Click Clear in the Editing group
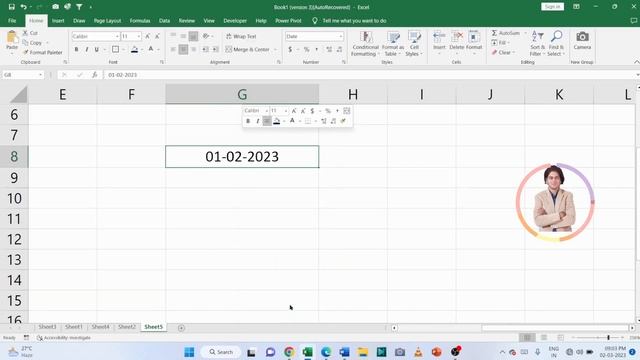This screenshot has height=360, width=640. pyautogui.click(x=502, y=52)
